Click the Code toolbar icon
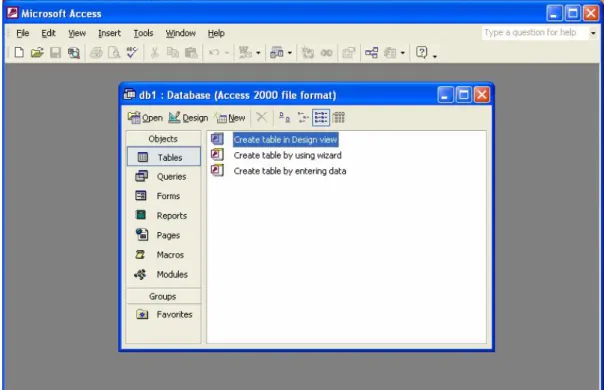 pos(307,52)
